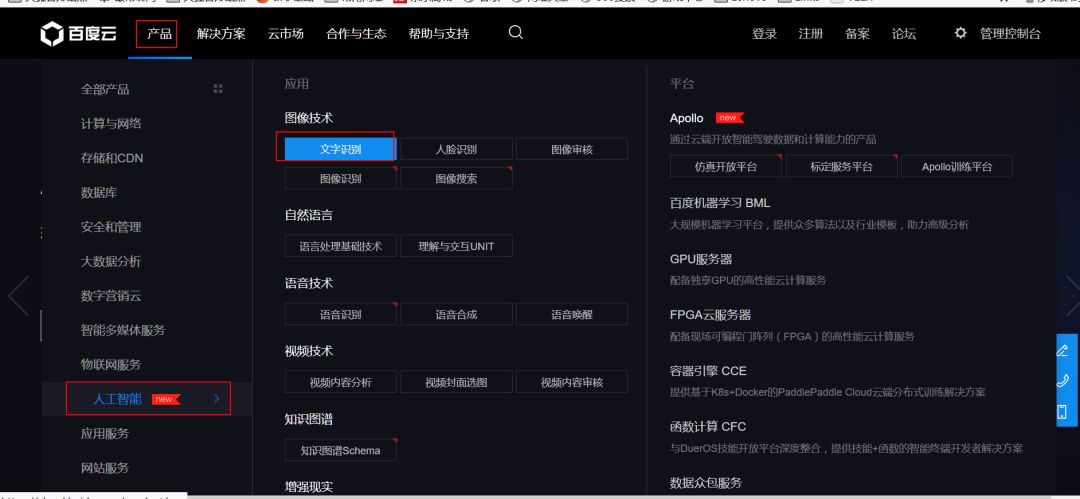Click the Apollo heading
Screen dimensions: 1080x499
coord(687,119)
